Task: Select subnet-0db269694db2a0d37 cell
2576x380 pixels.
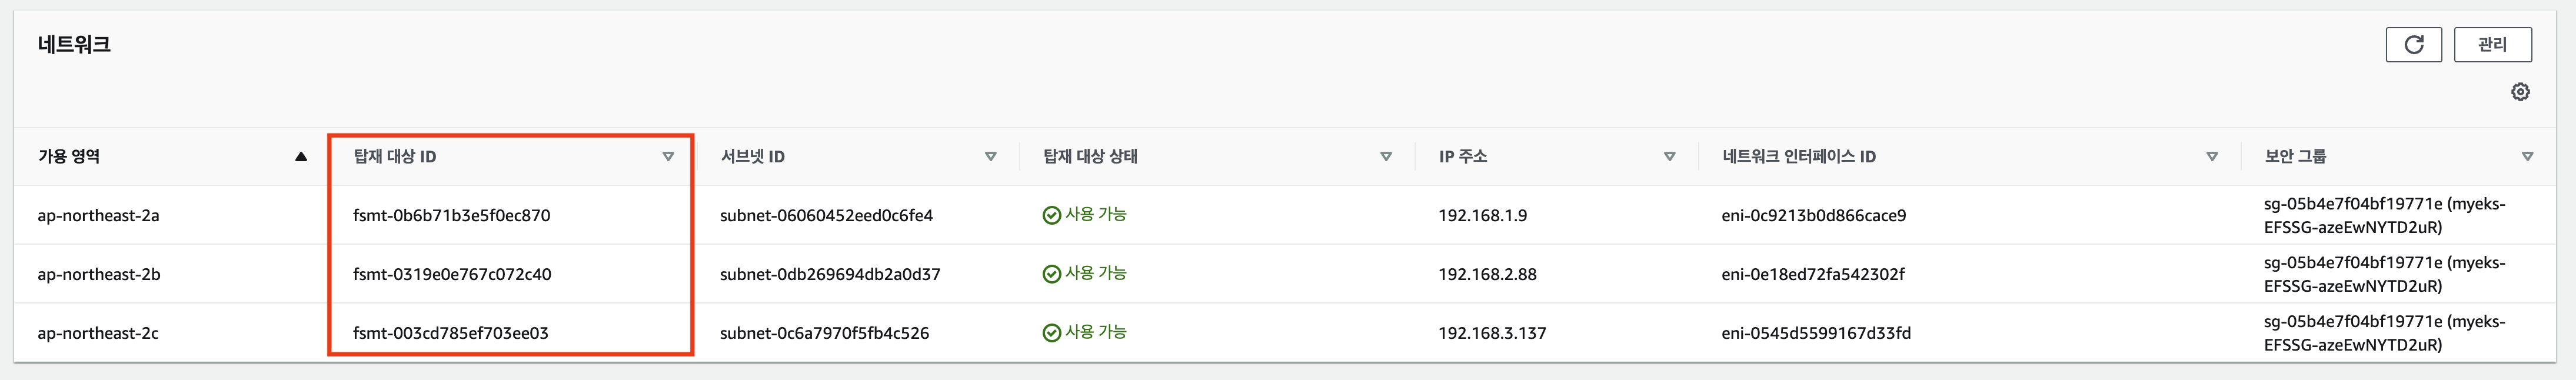Action: pyautogui.click(x=830, y=274)
